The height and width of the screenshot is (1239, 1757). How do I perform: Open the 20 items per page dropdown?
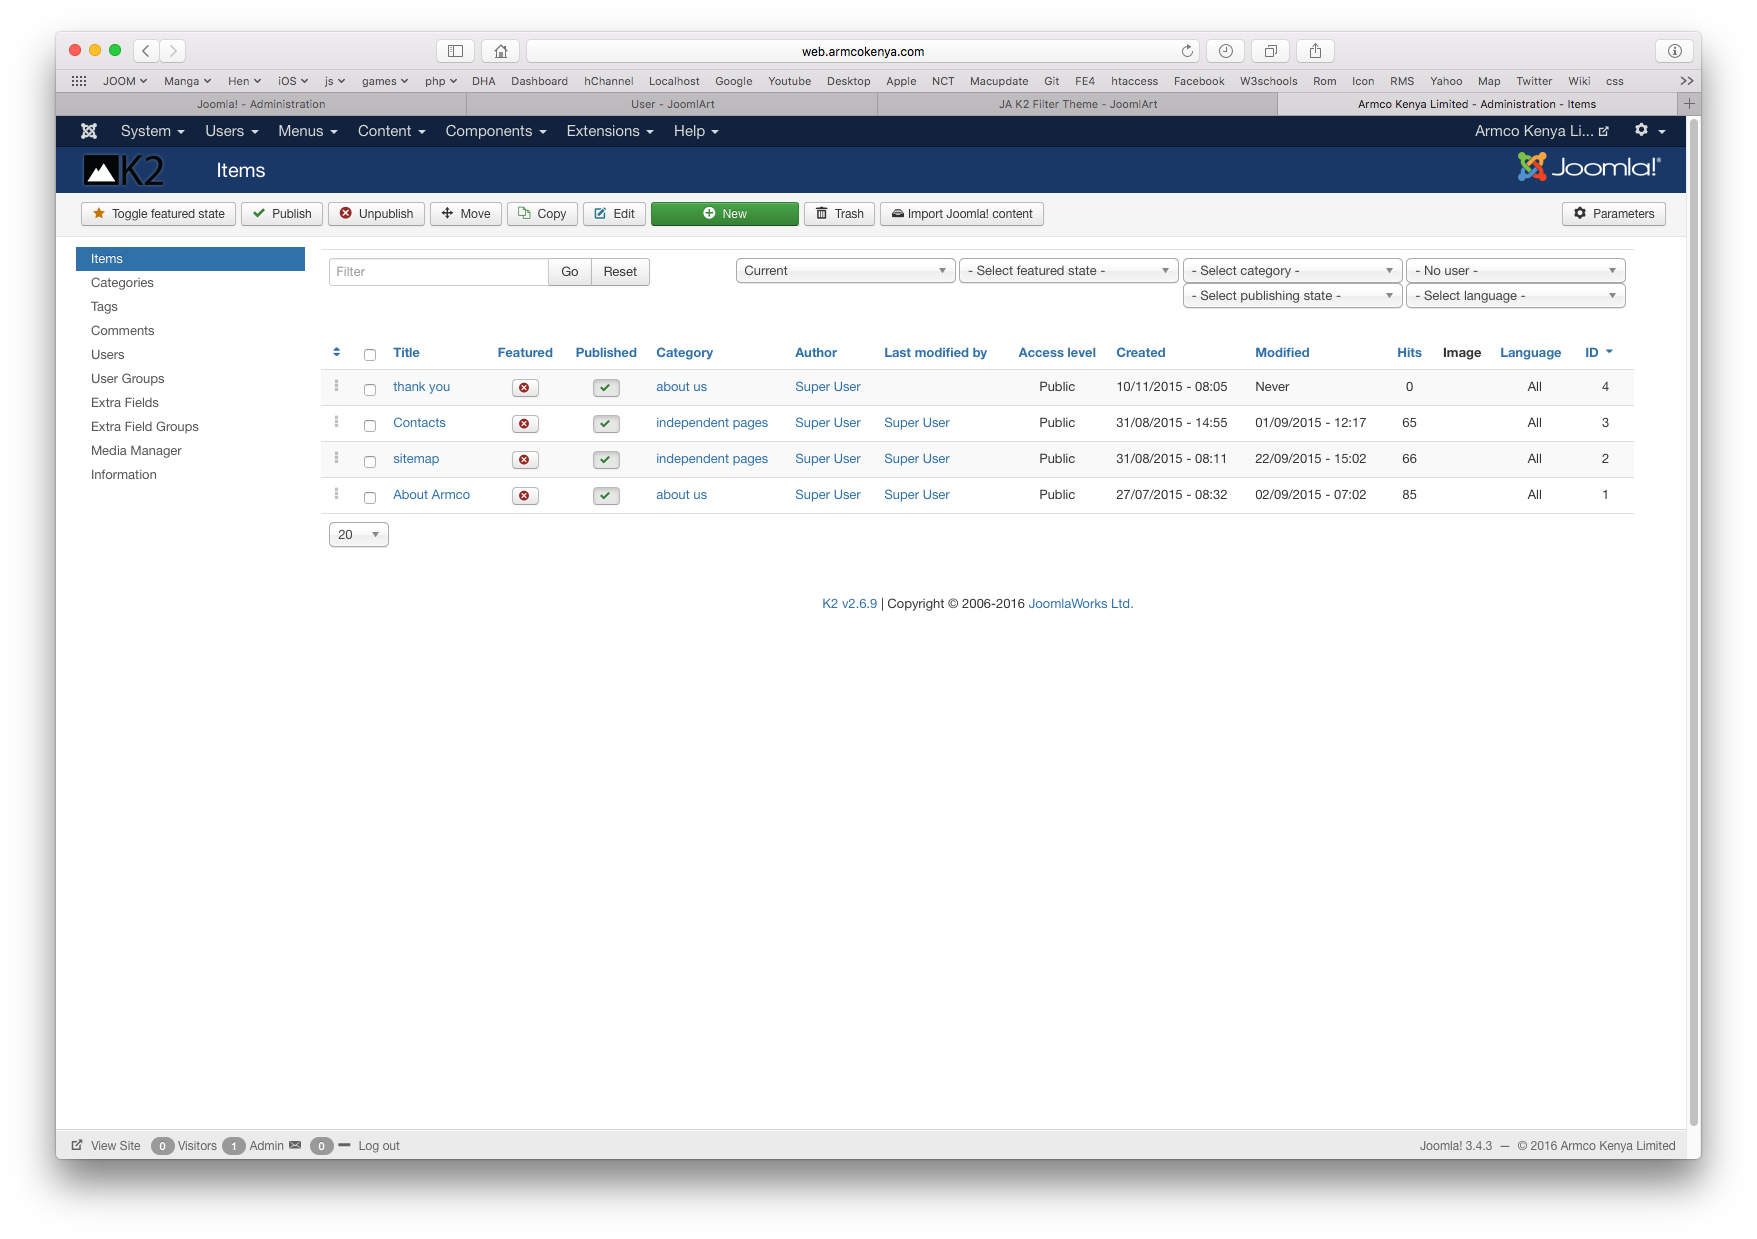click(x=358, y=535)
